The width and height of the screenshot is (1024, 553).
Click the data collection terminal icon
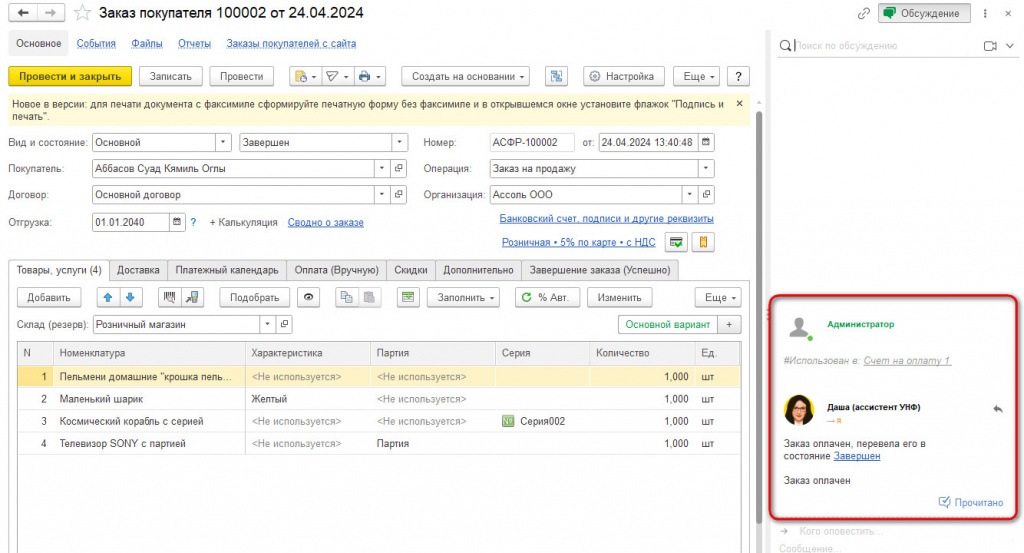[x=192, y=297]
